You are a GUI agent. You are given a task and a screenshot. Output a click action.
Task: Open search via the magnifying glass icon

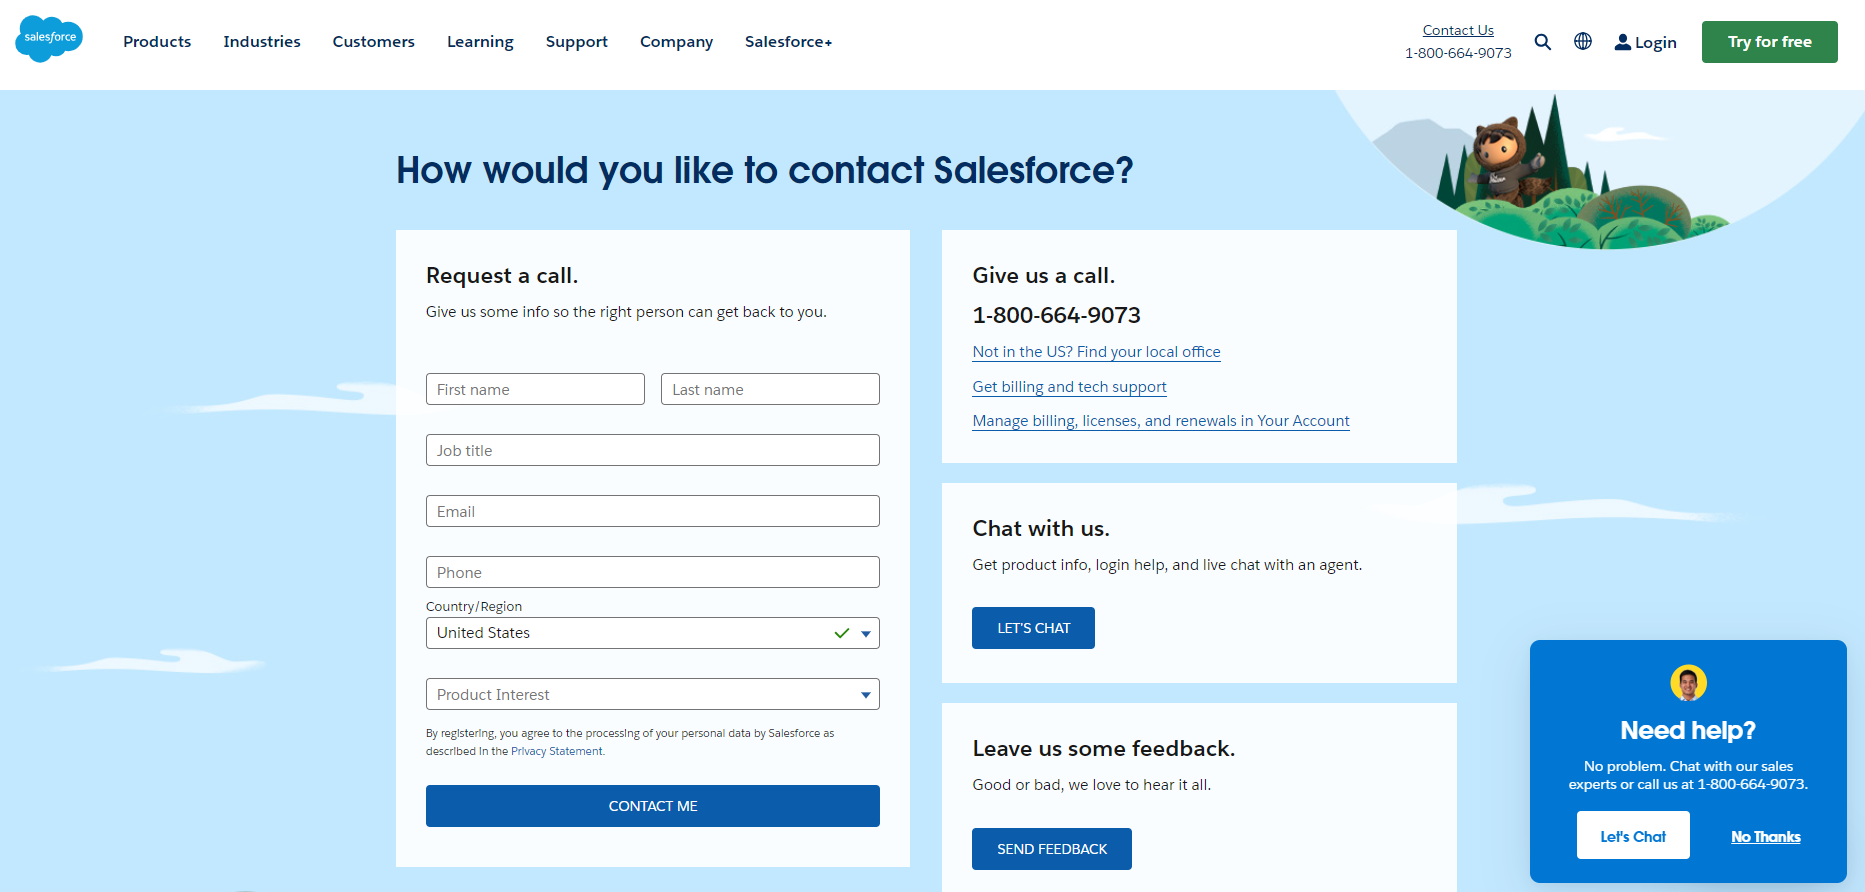1543,42
